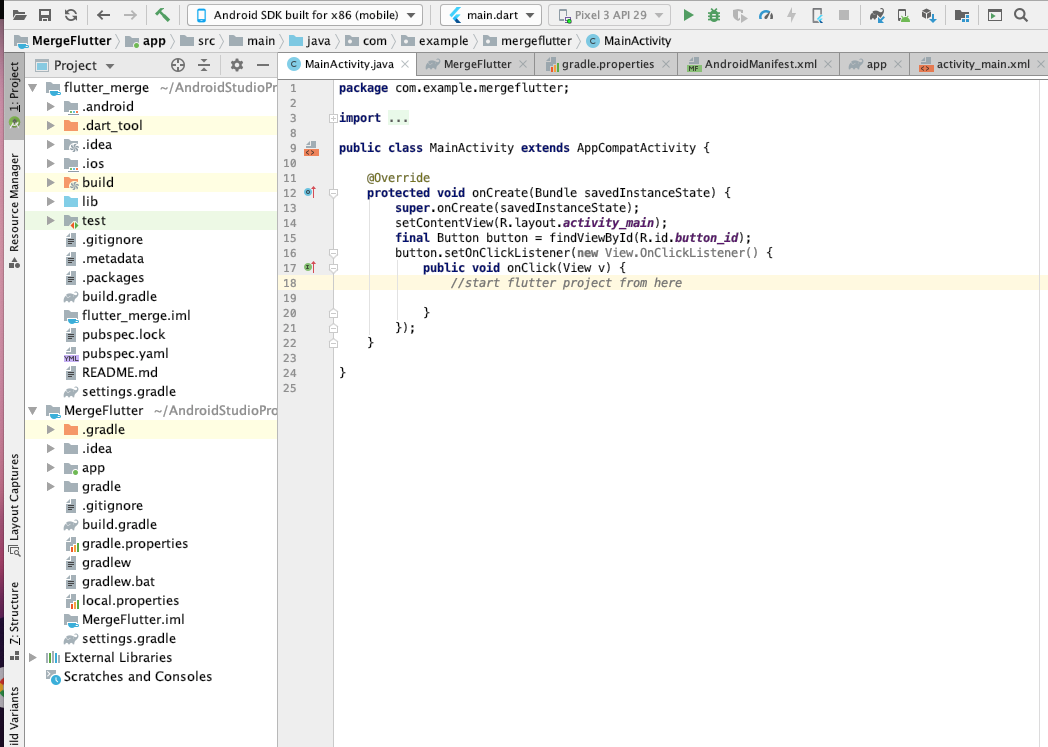This screenshot has width=1048, height=747.
Task: Switch to the gradle.properties tab
Action: pos(608,64)
